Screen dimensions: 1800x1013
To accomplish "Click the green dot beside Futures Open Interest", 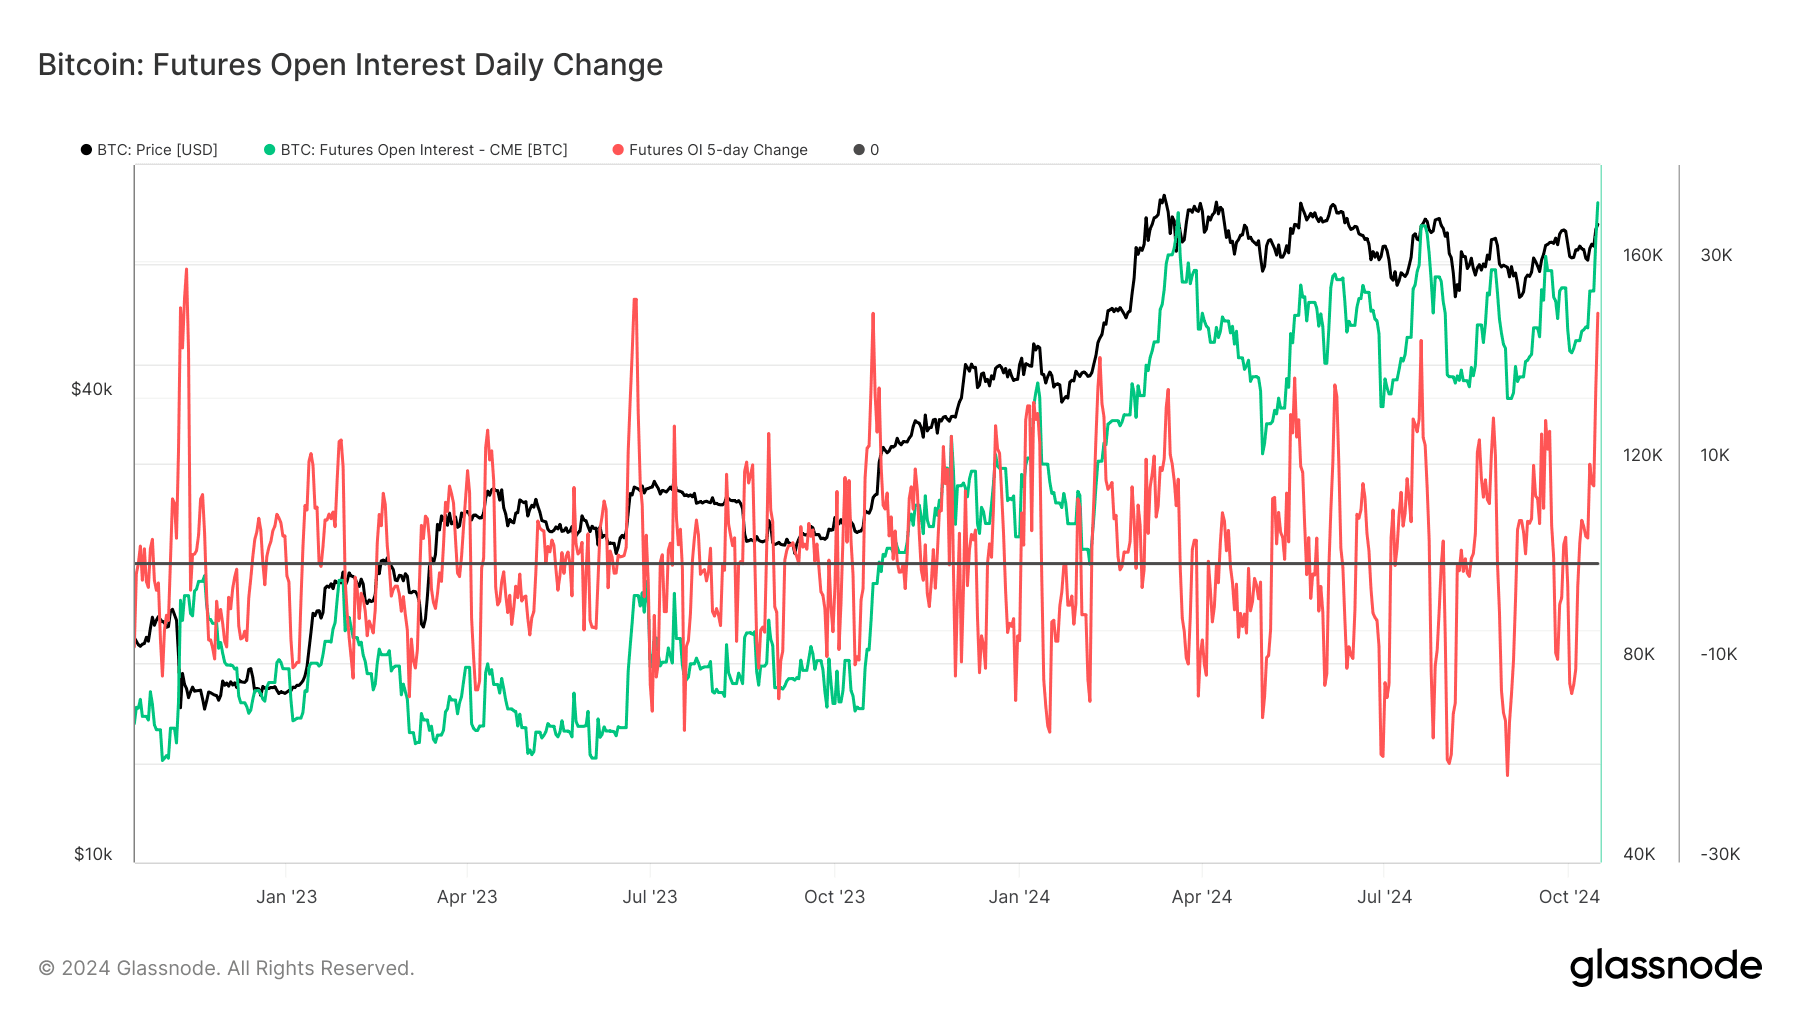I will tap(269, 150).
